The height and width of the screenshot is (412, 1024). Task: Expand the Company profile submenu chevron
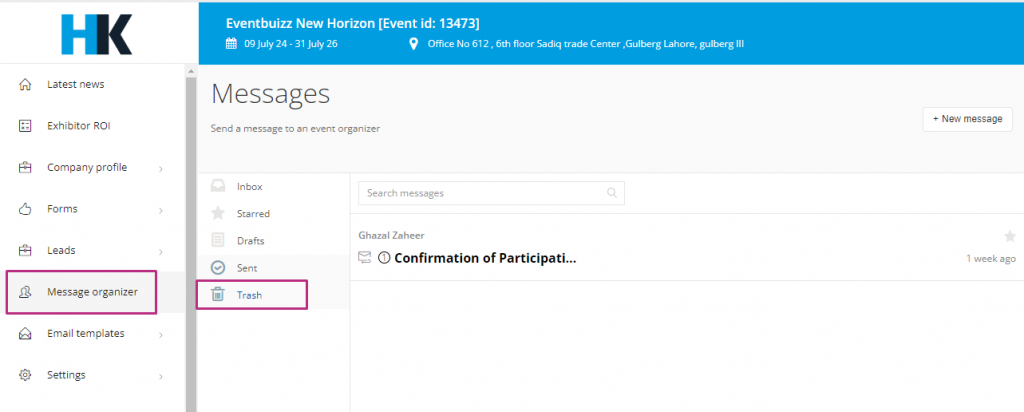coord(161,168)
